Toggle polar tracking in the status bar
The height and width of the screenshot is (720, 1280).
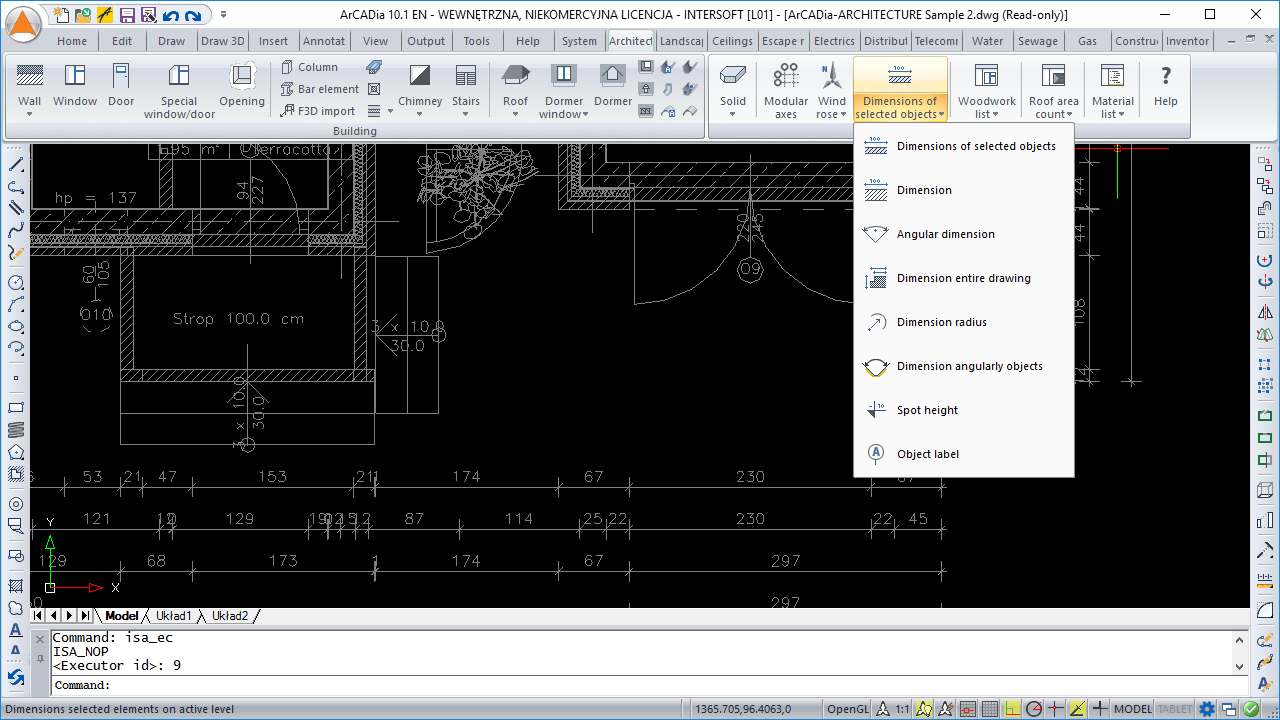click(x=1034, y=709)
